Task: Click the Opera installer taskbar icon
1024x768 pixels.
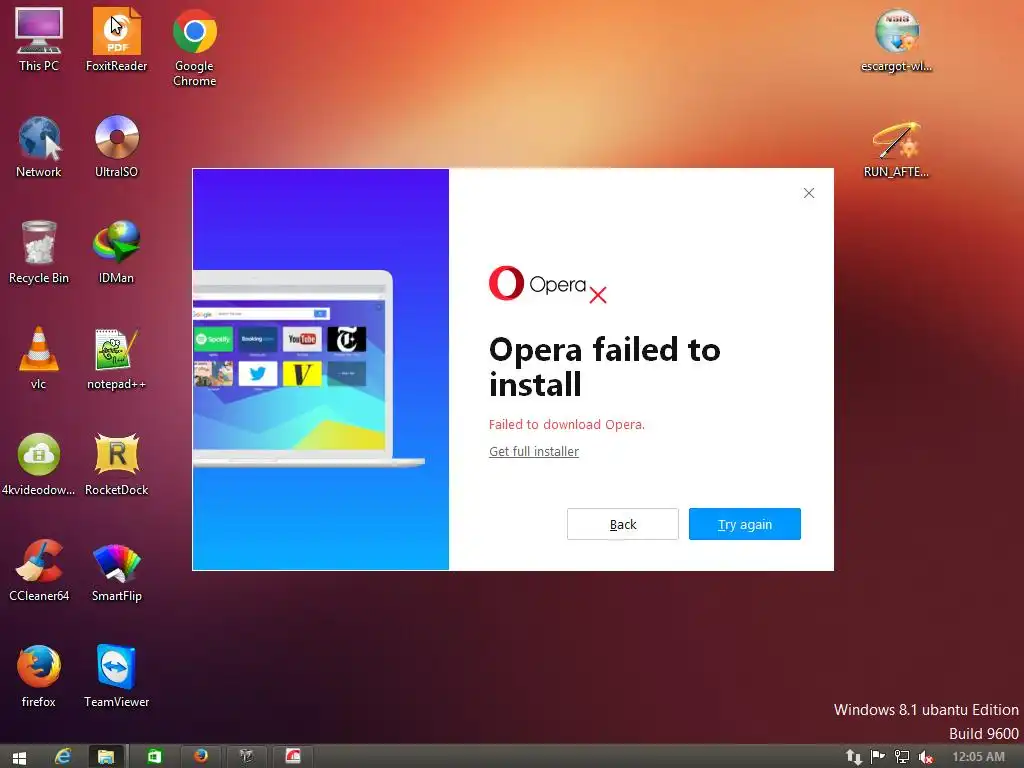Action: pyautogui.click(x=293, y=756)
